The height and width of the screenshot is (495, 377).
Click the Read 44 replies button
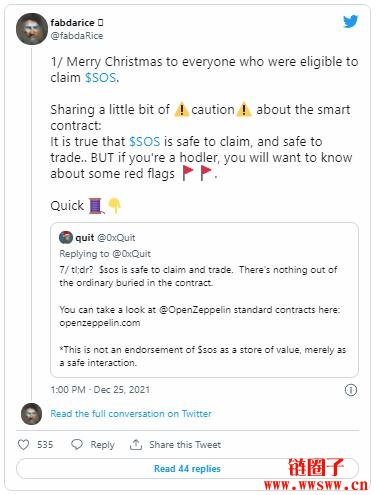click(187, 468)
